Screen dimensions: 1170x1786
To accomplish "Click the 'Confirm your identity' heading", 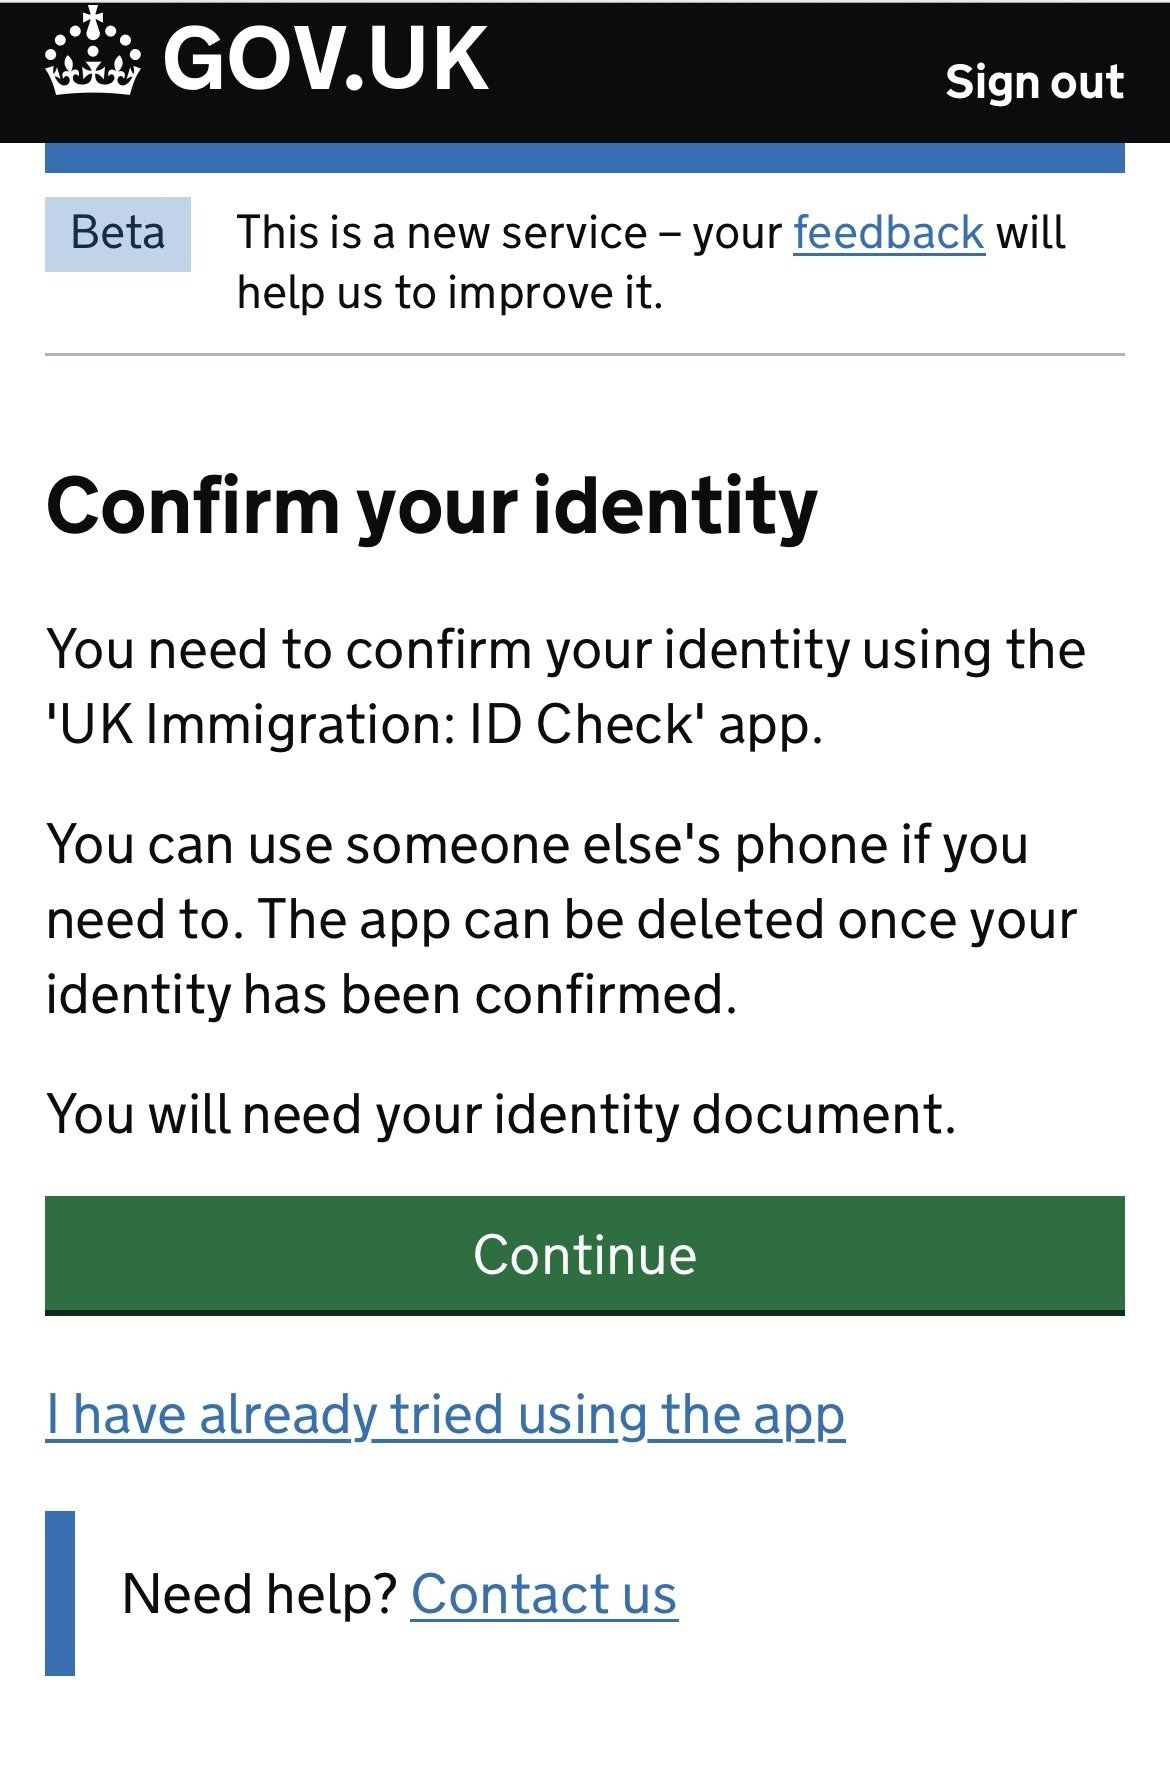I will pos(432,507).
